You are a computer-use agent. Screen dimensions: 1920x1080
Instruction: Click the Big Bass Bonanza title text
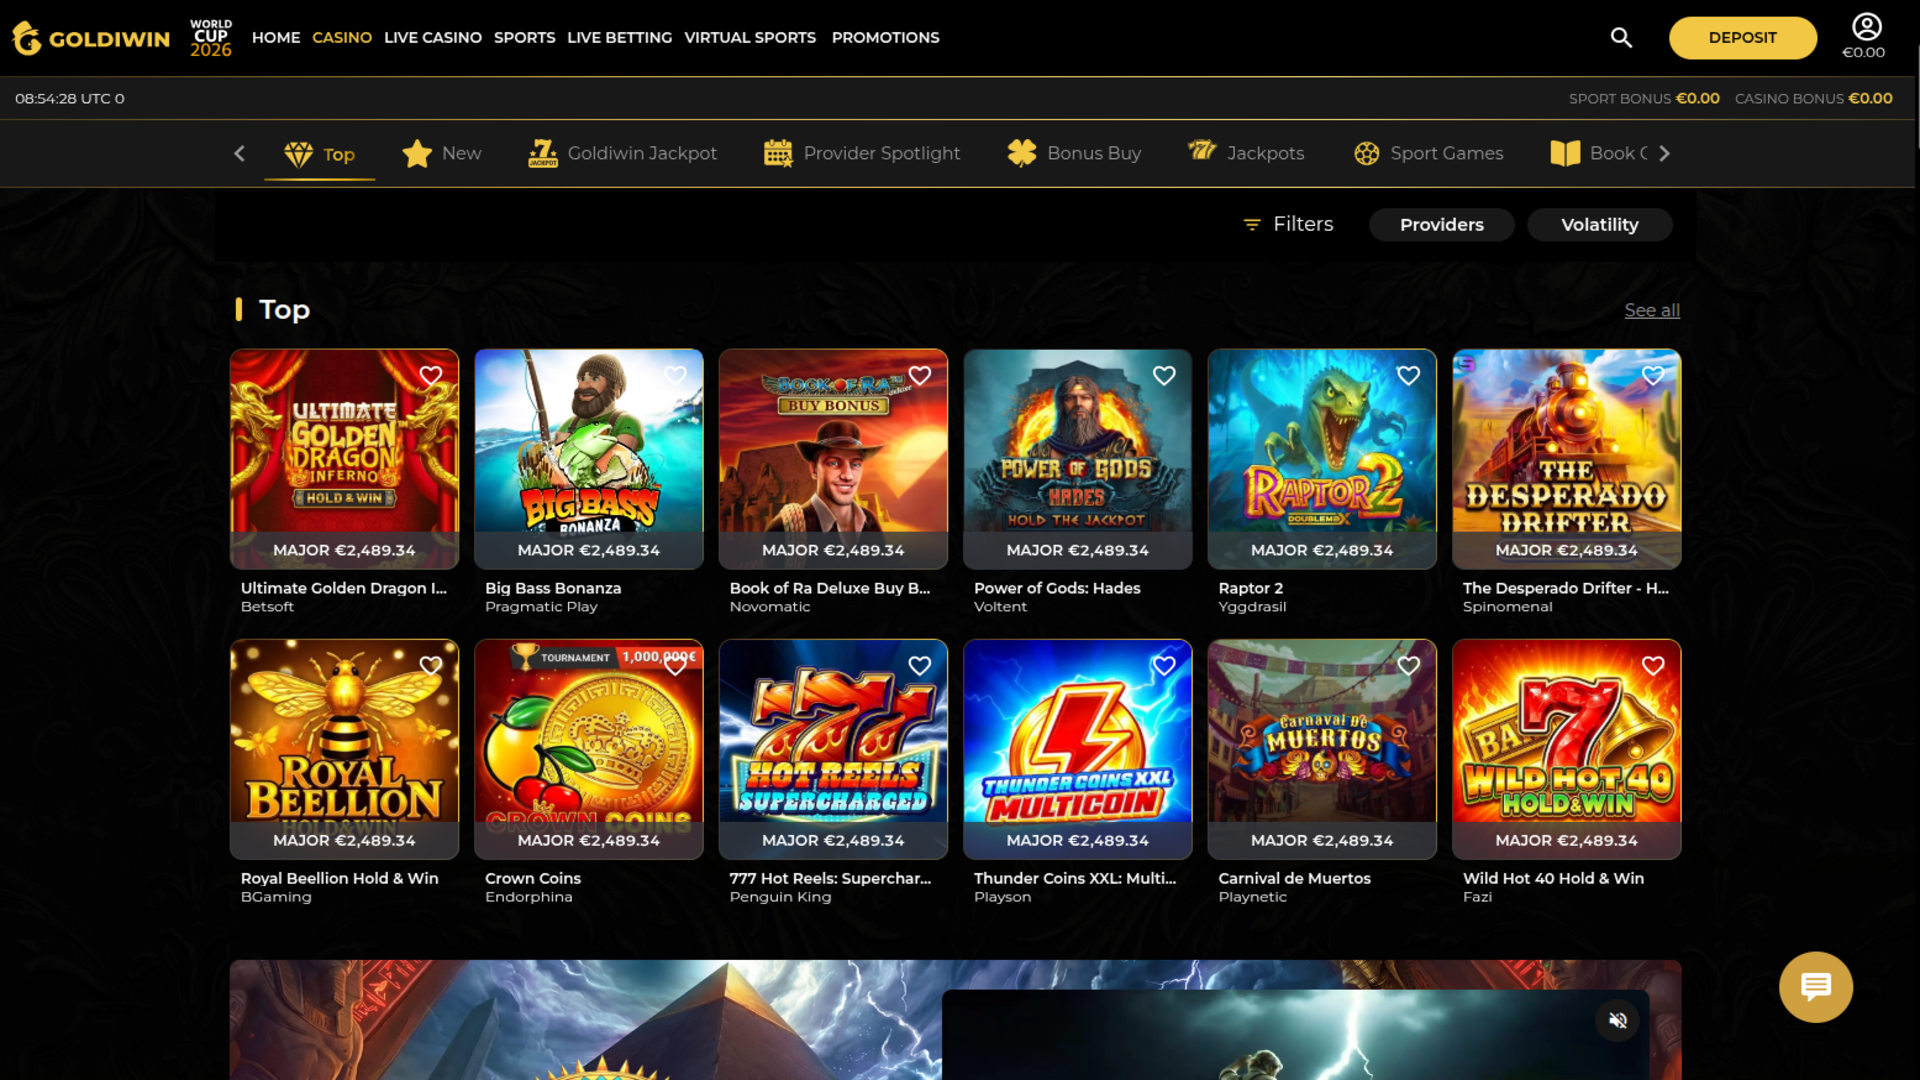[x=553, y=588]
